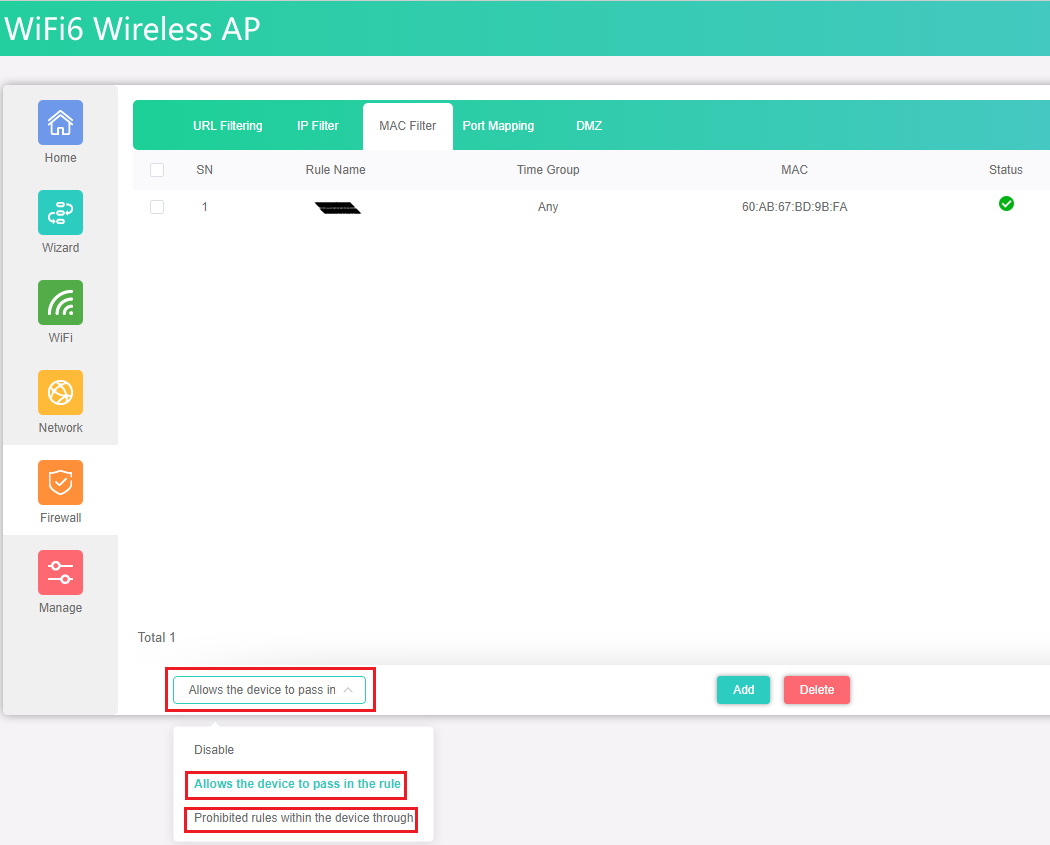
Task: Select the Firewall shield icon
Action: click(60, 483)
